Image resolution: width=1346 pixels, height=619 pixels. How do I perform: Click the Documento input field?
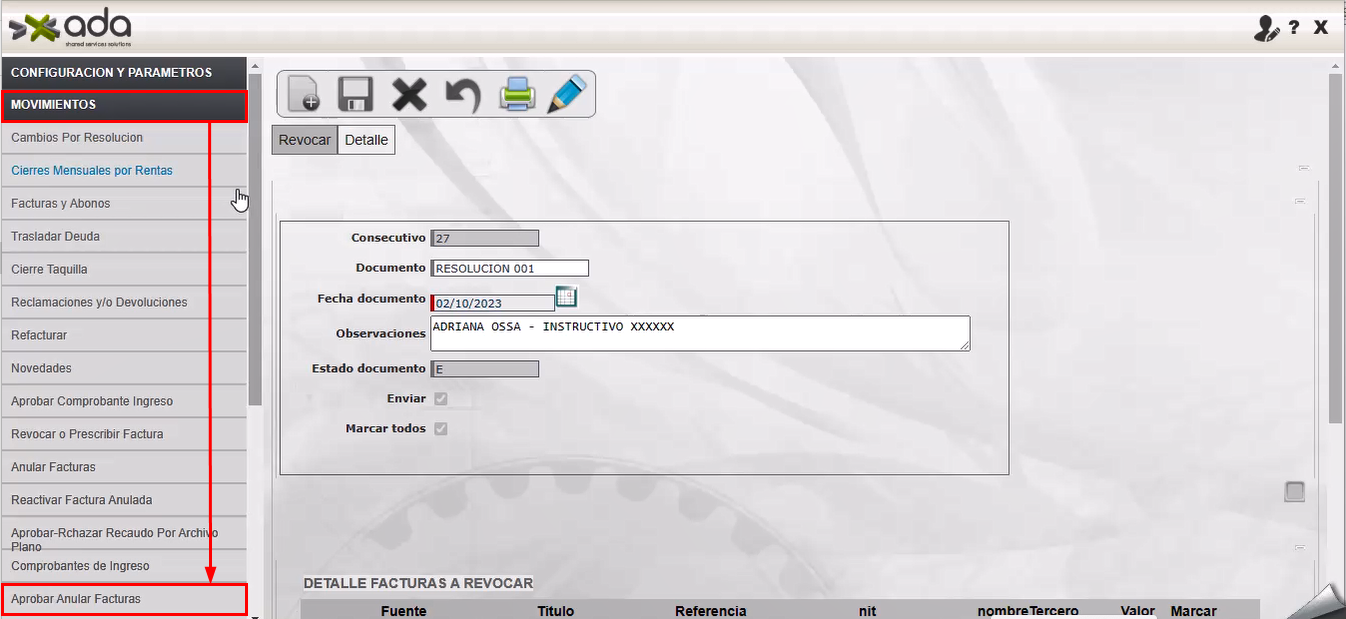tap(510, 268)
